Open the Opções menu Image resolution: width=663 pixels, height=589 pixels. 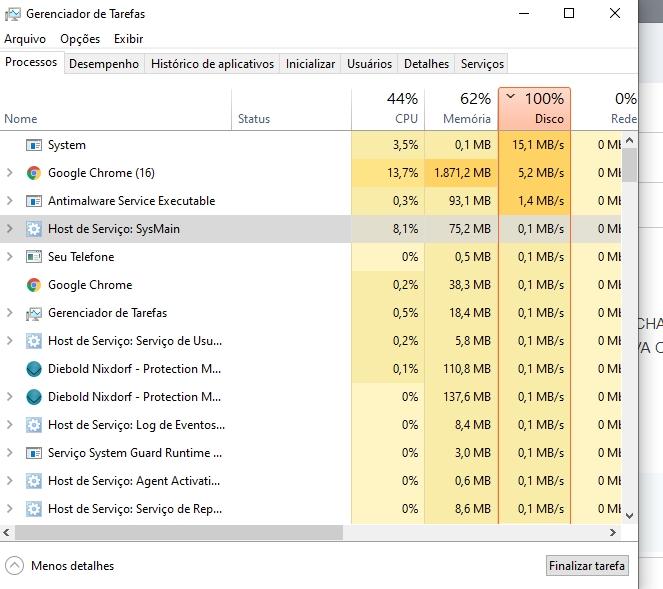coord(80,39)
